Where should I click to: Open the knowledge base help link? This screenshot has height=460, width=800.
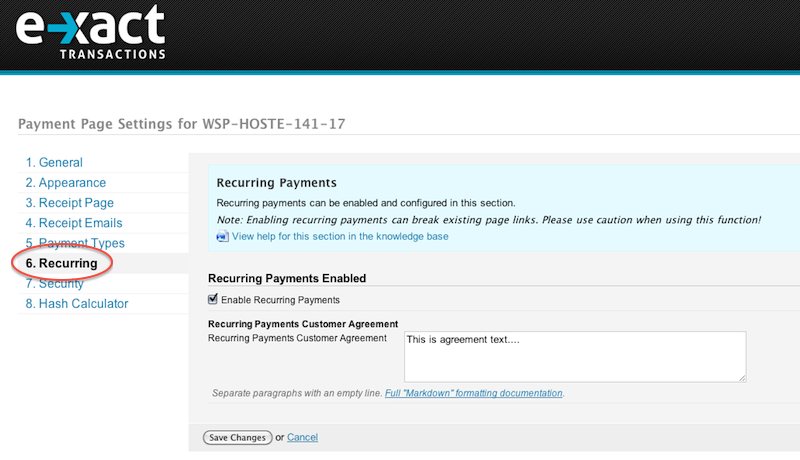click(340, 236)
